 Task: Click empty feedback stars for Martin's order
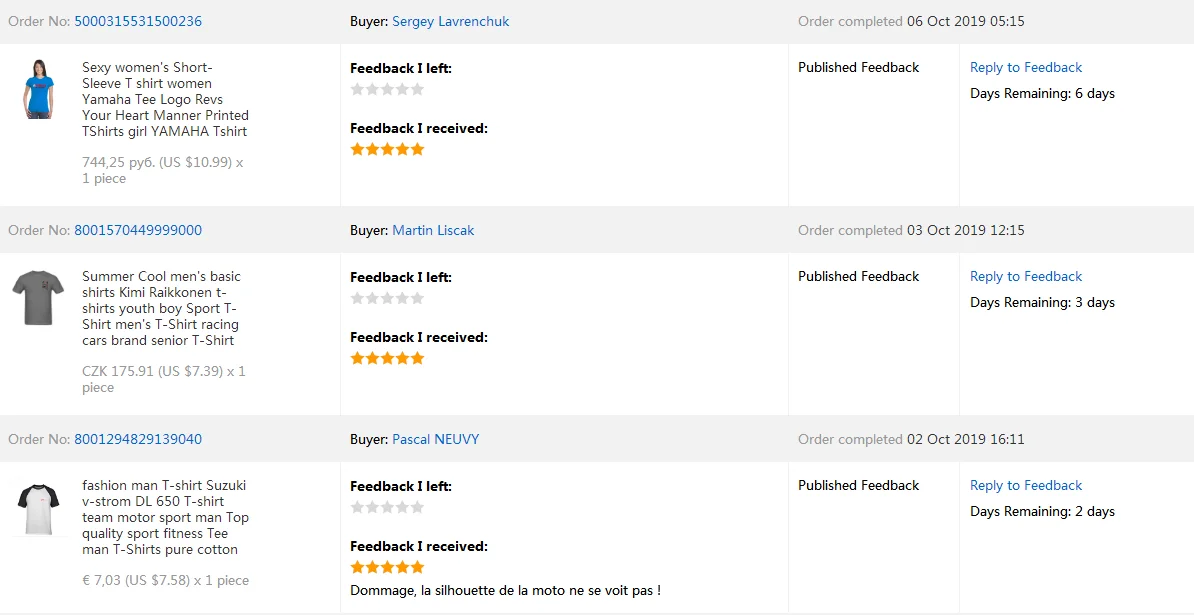(x=387, y=298)
